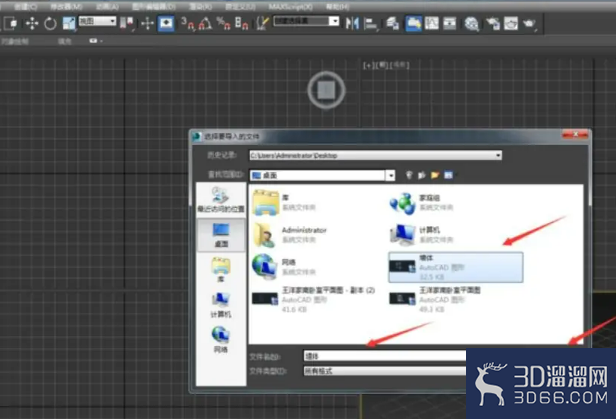Open the 修改器(M) menu
The height and width of the screenshot is (419, 616).
click(x=66, y=7)
